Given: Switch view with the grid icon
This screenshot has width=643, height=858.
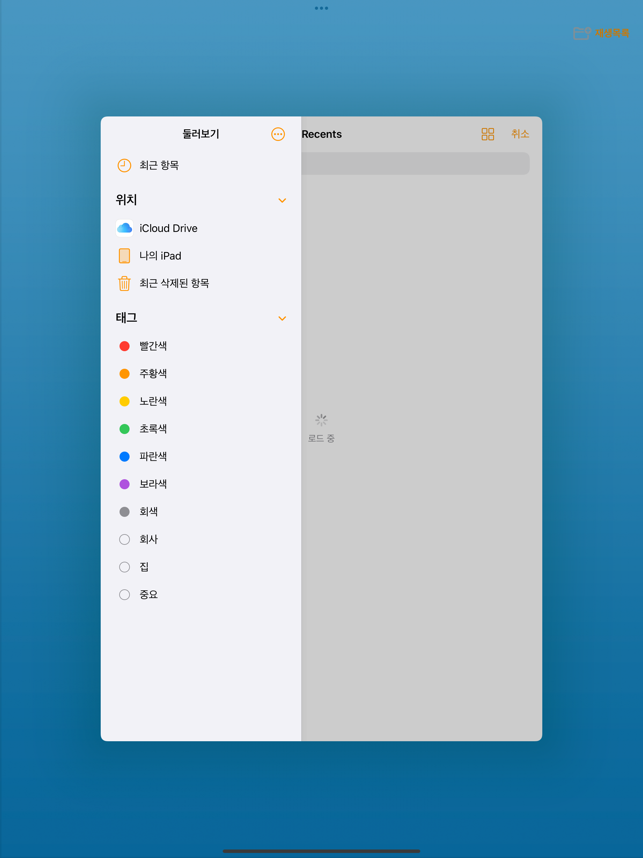Looking at the screenshot, I should 488,134.
